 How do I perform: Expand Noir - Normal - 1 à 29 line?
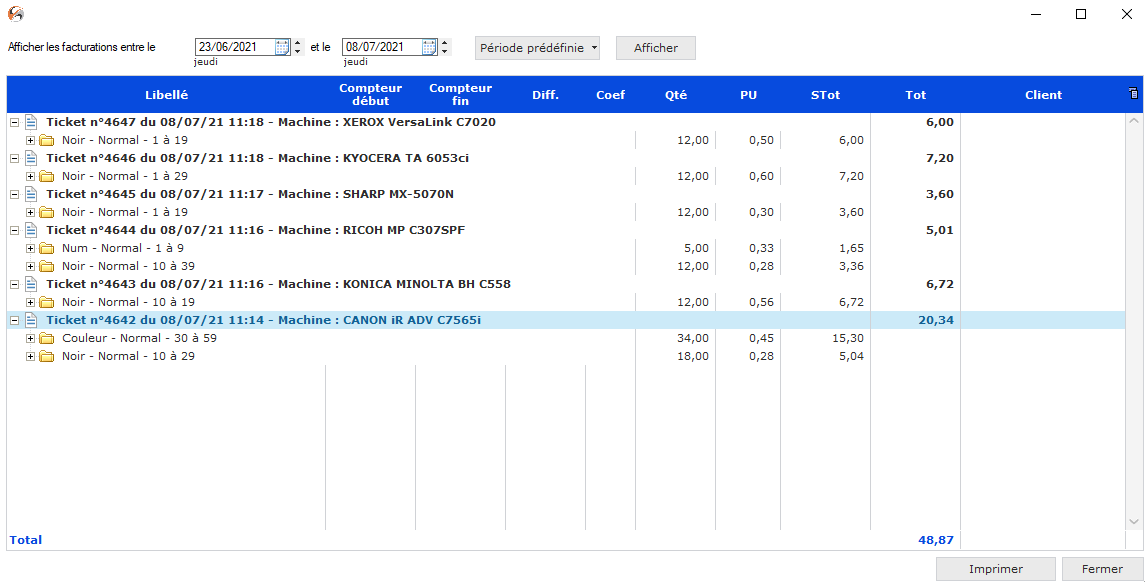coord(30,176)
